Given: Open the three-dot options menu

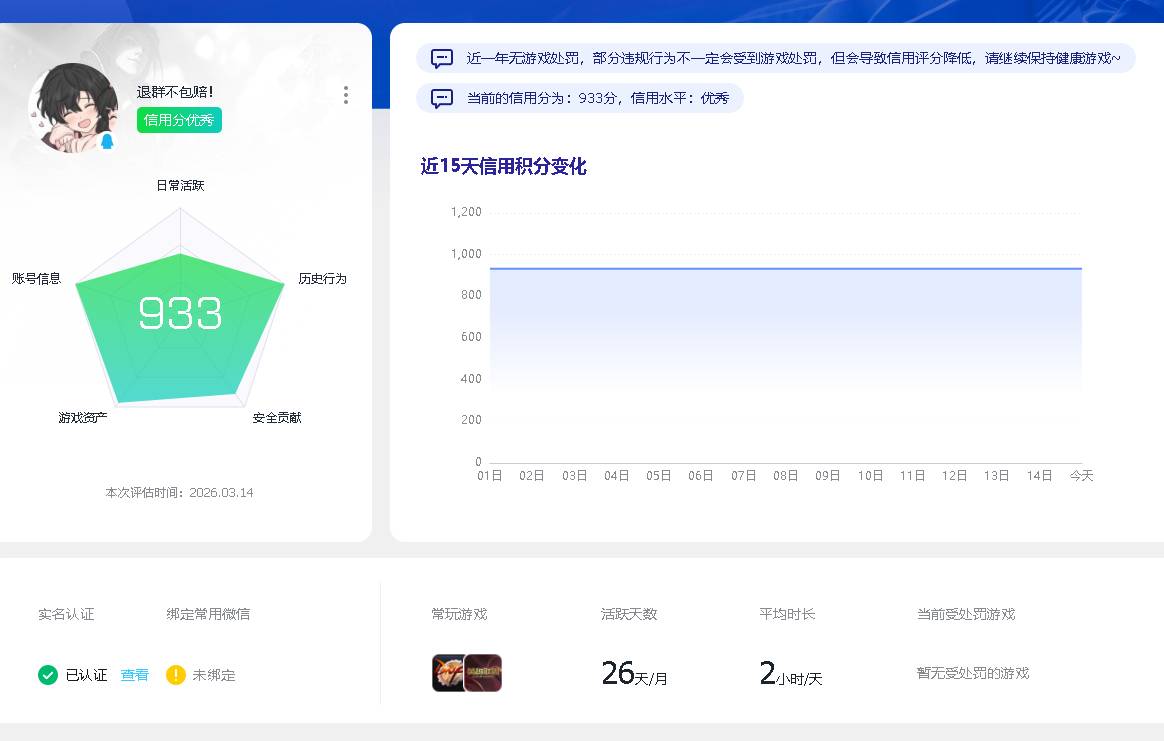Looking at the screenshot, I should click(346, 95).
